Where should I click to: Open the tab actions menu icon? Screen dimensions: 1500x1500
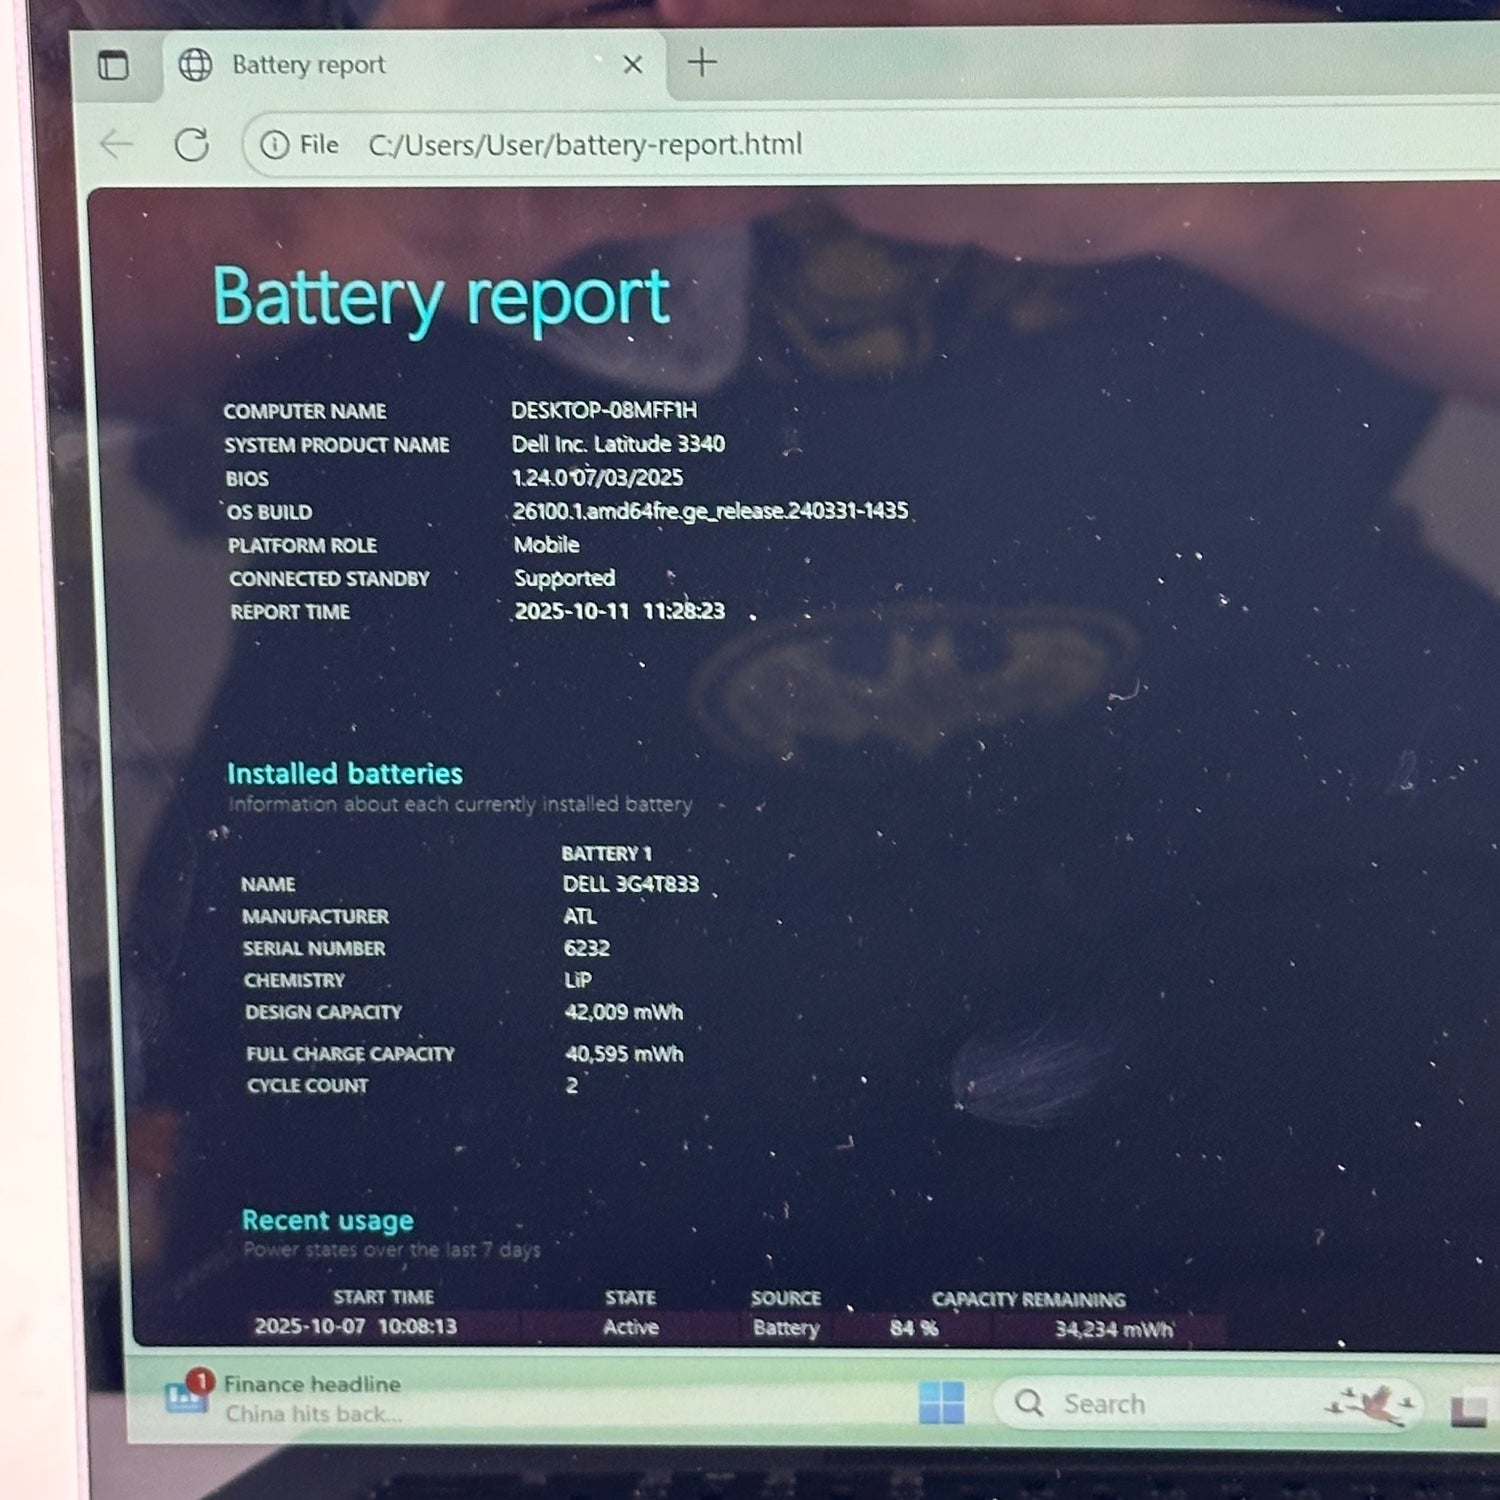coord(113,66)
